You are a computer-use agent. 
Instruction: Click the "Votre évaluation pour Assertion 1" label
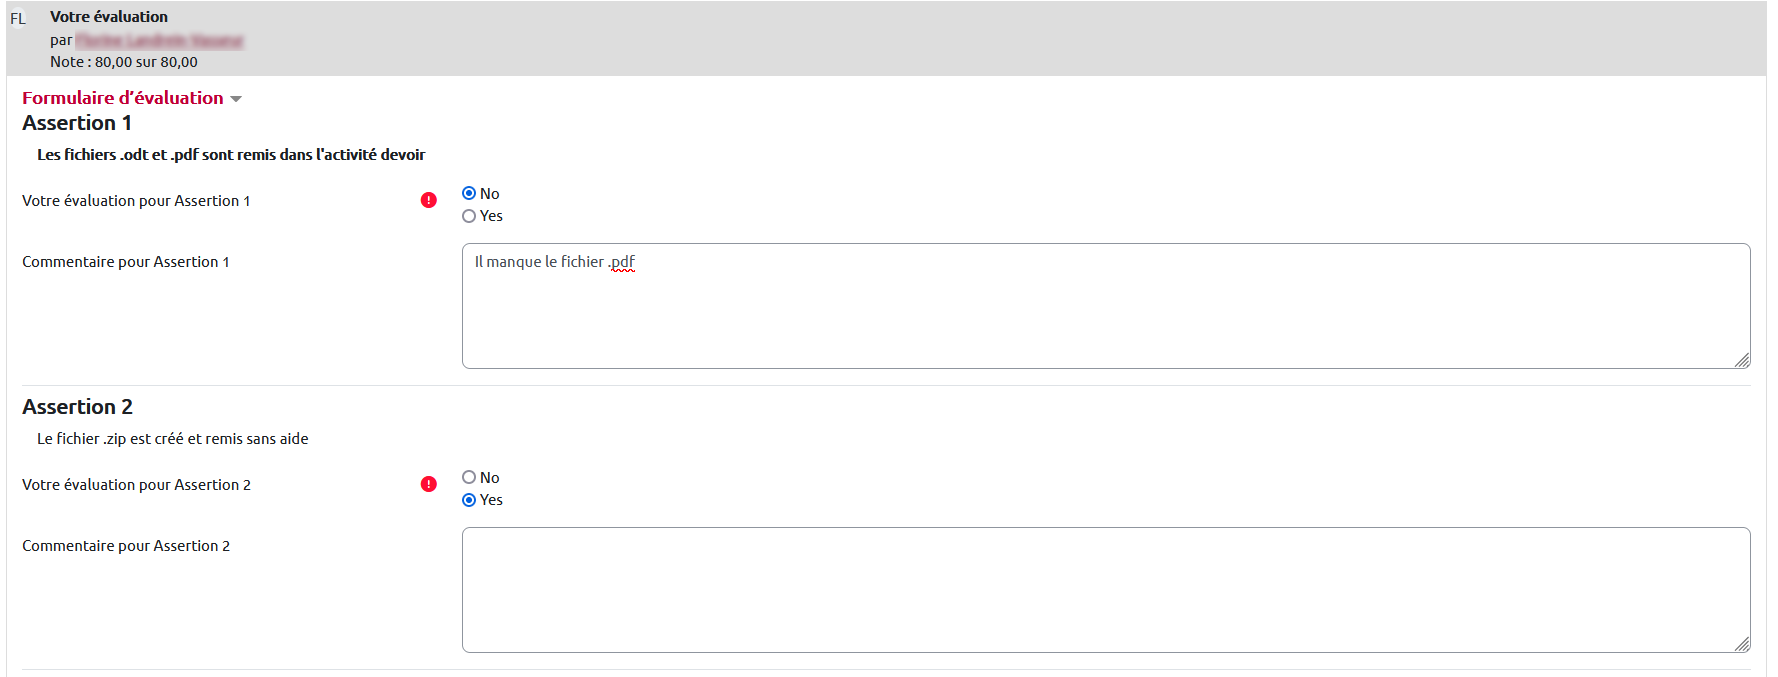pos(136,201)
